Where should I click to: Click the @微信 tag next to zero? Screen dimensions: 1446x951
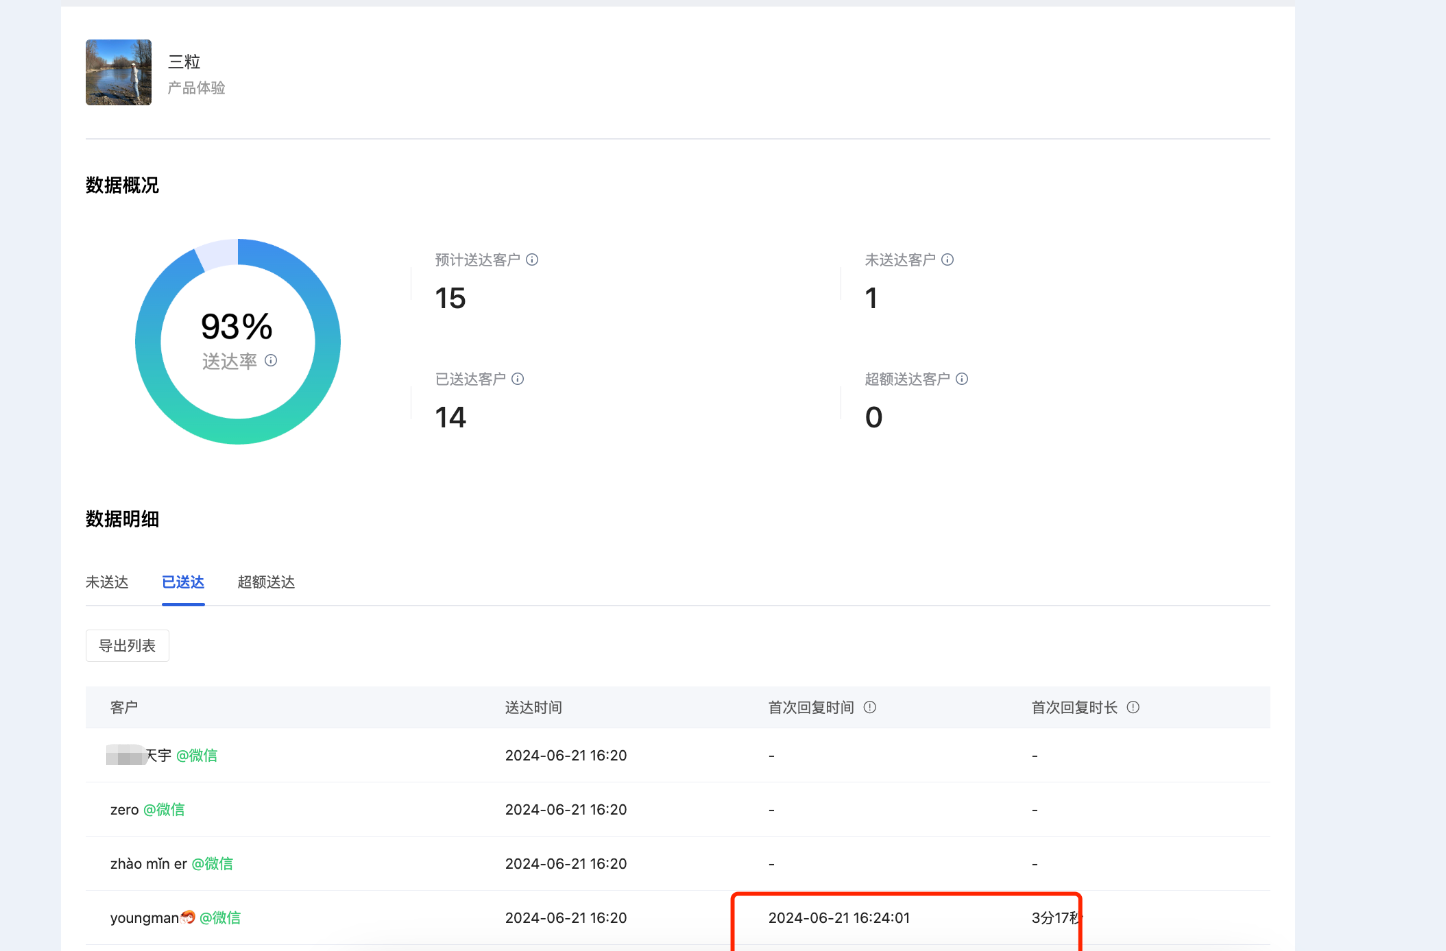point(164,810)
